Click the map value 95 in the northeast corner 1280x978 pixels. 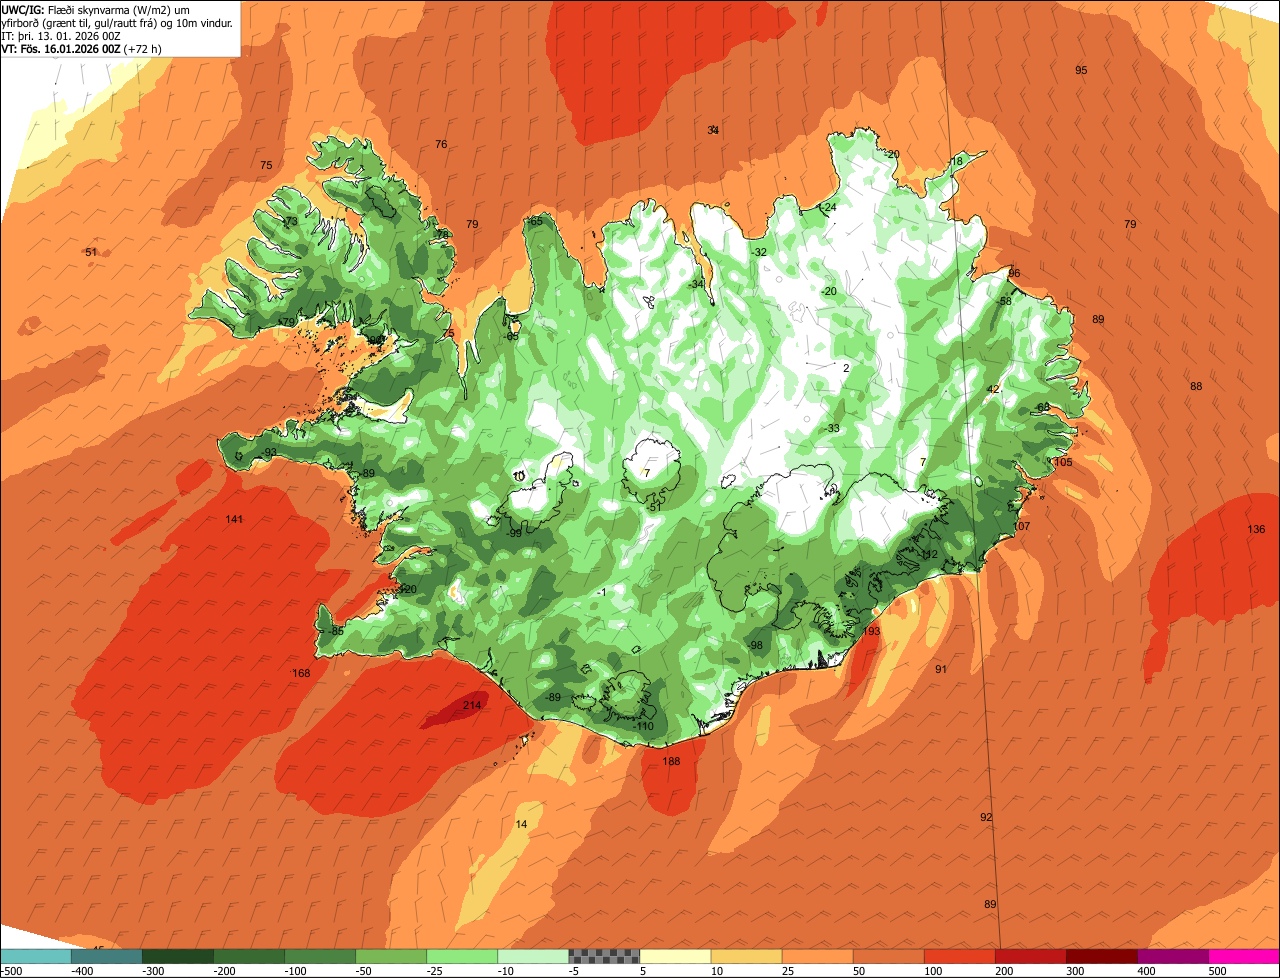pyautogui.click(x=1081, y=70)
